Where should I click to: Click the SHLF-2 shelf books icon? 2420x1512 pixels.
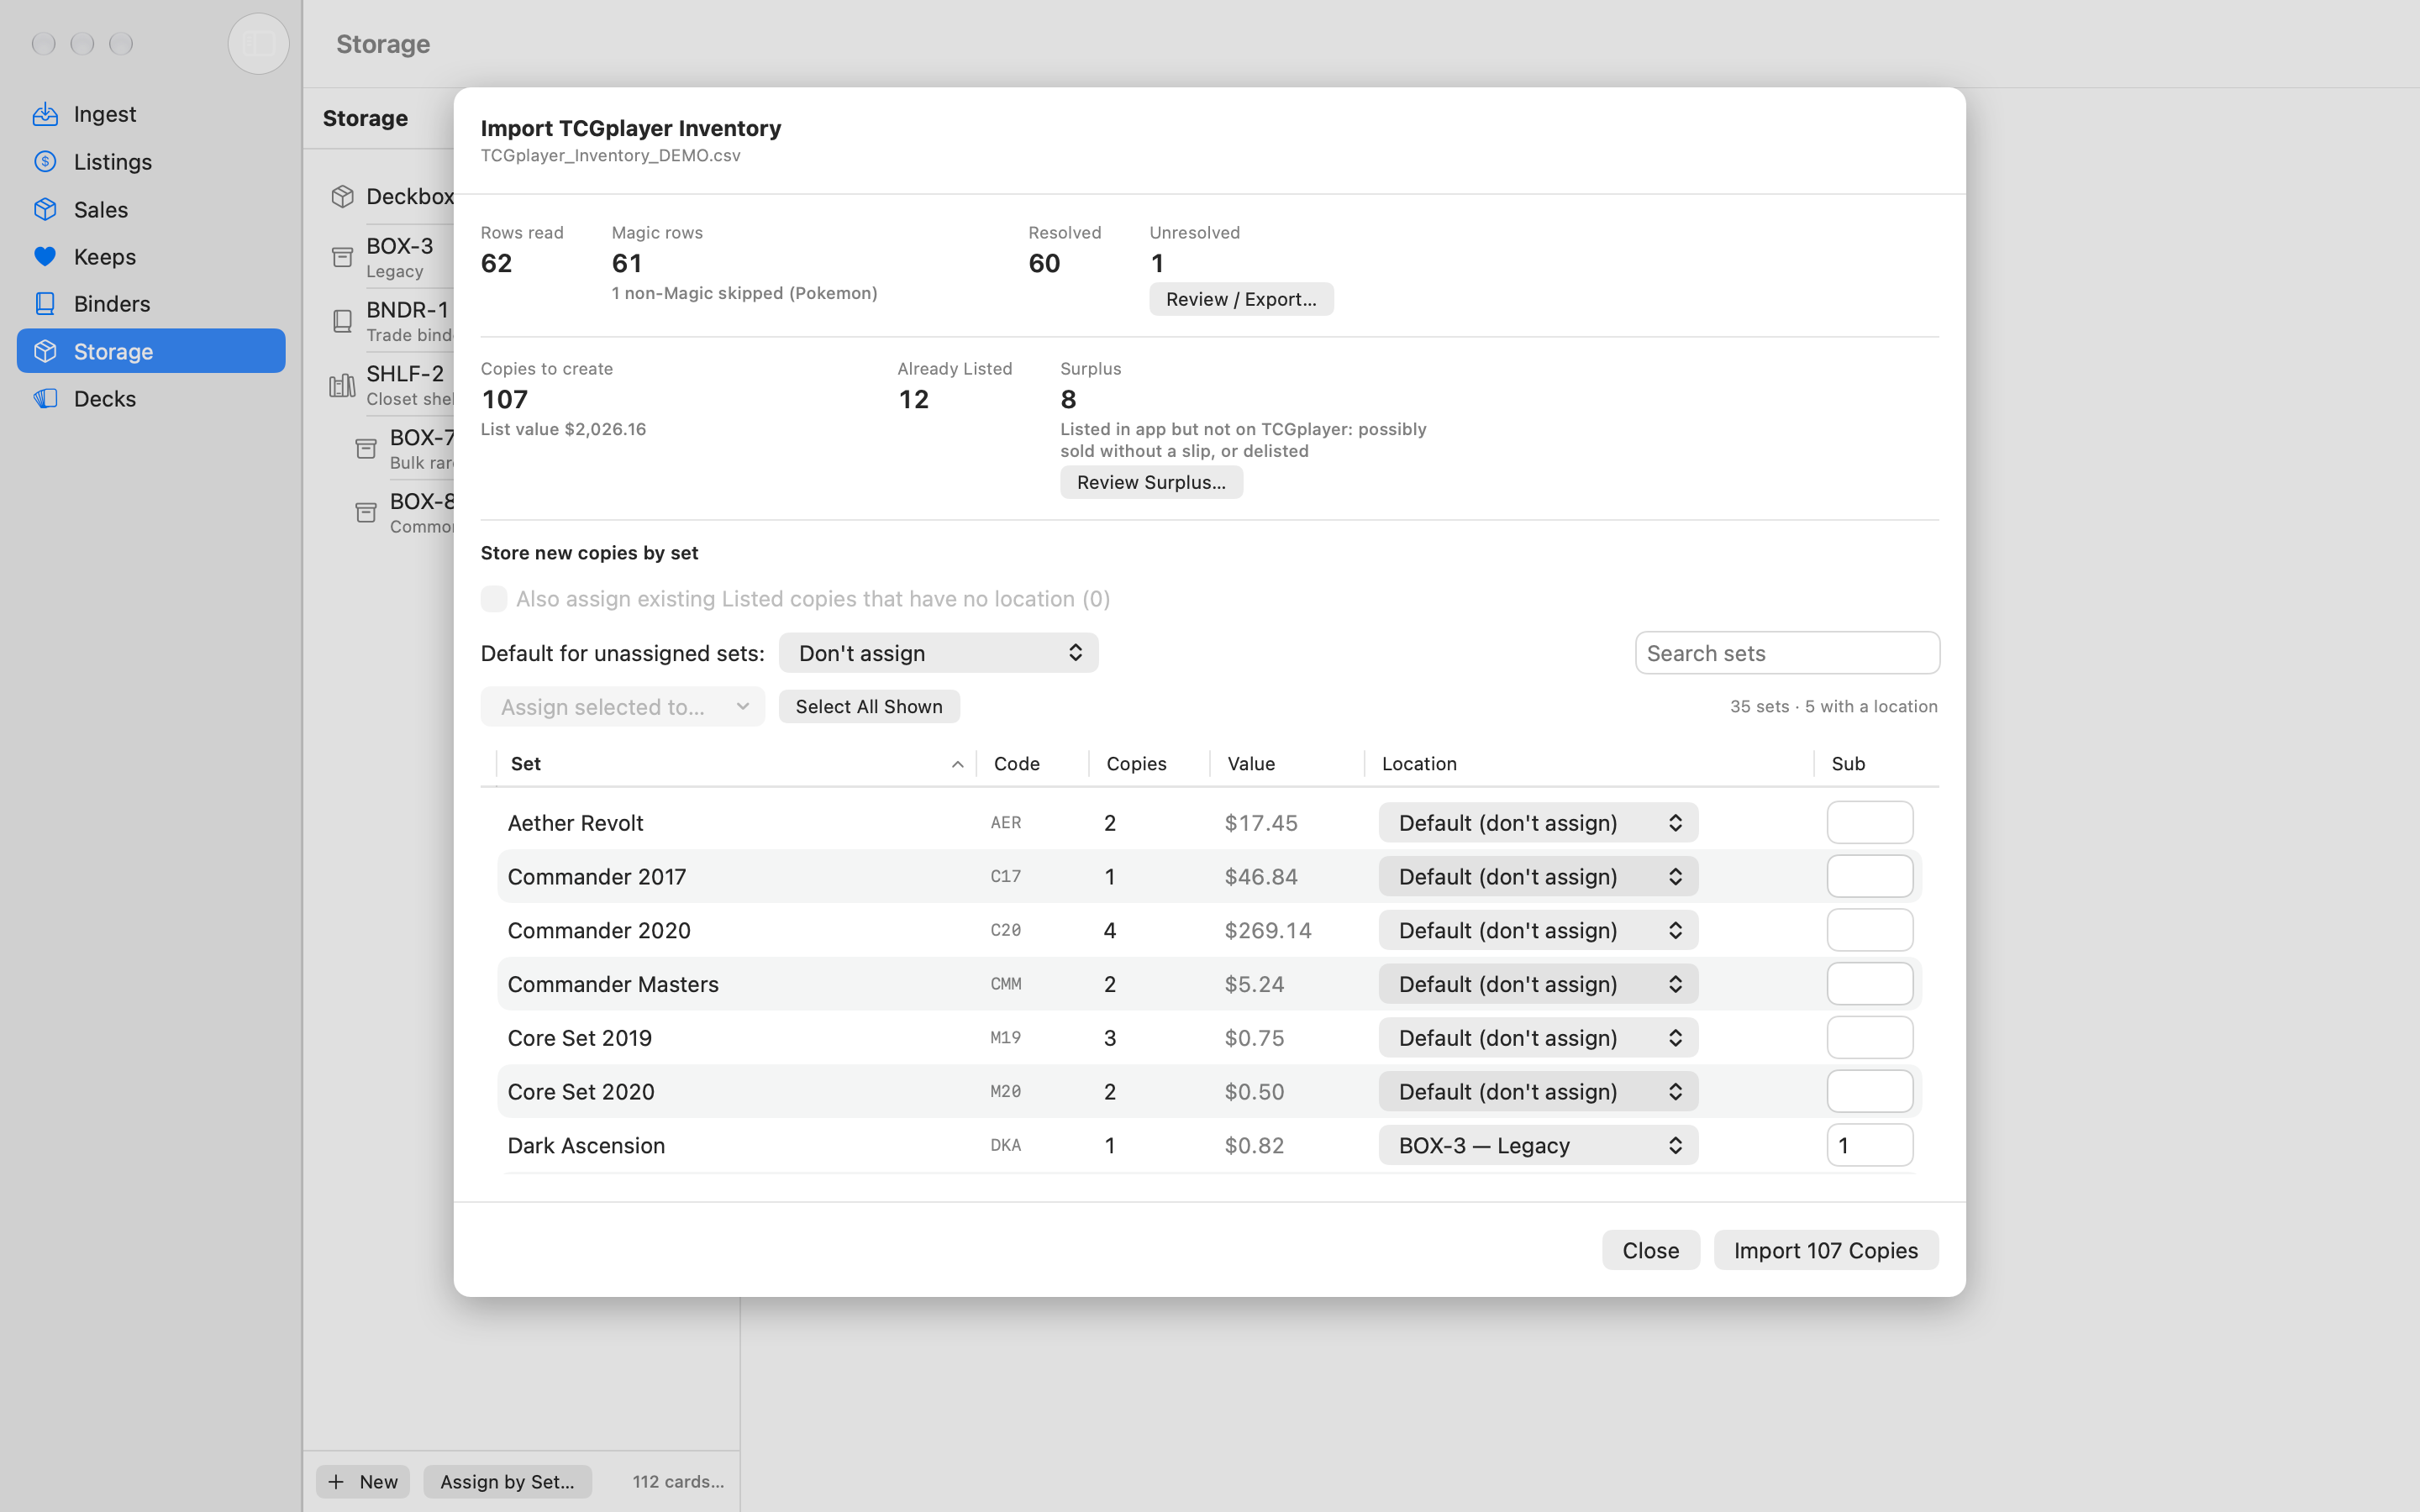(x=342, y=385)
